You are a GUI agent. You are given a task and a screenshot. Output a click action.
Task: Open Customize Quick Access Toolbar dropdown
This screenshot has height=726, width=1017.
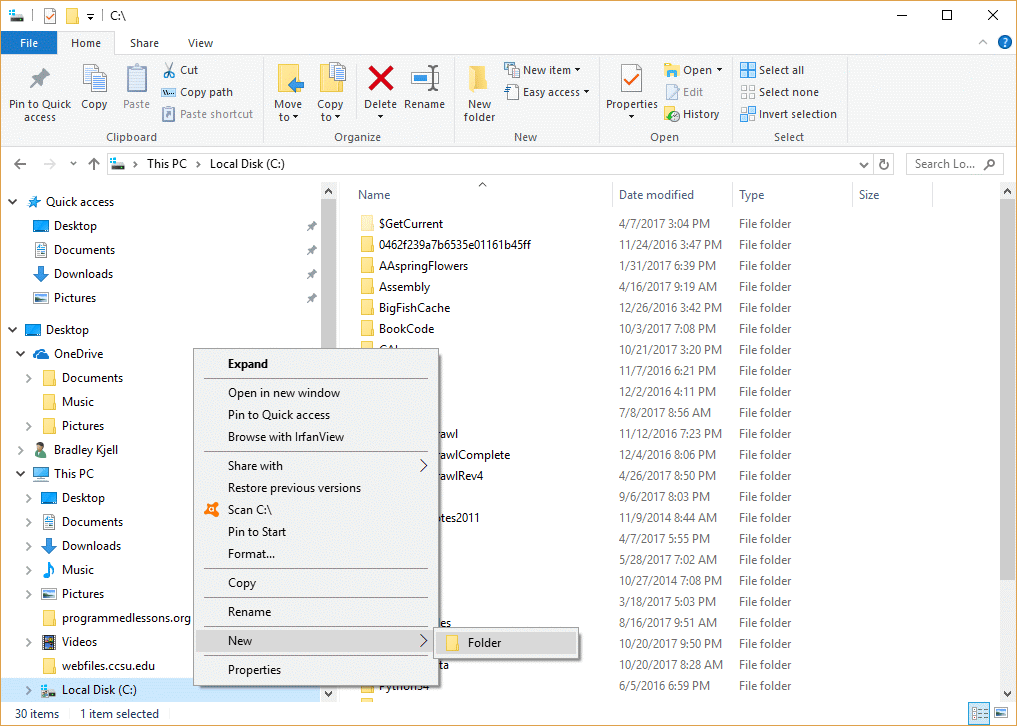coord(90,16)
